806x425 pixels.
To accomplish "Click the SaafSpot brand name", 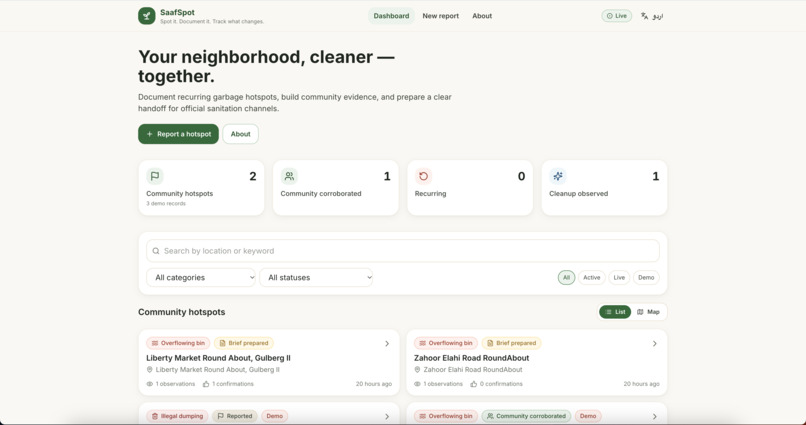I will pyautogui.click(x=177, y=12).
